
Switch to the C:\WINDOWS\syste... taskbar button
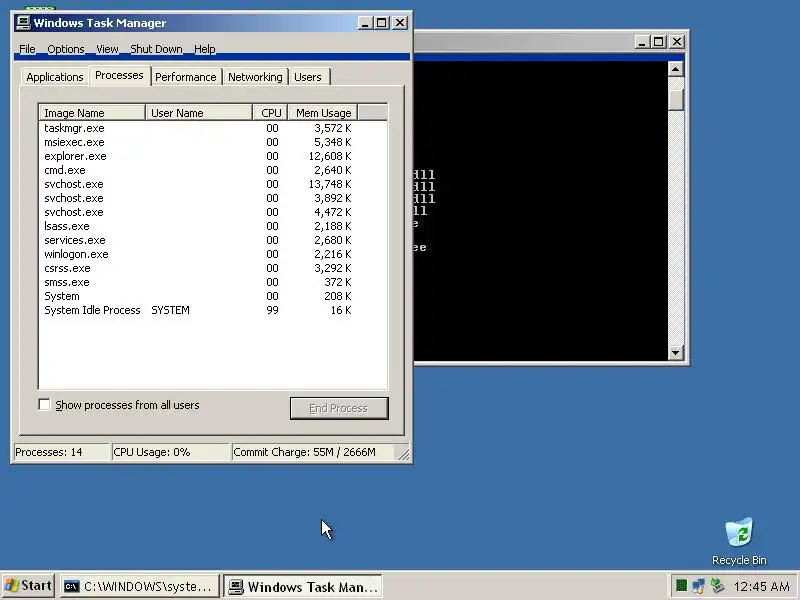(140, 586)
